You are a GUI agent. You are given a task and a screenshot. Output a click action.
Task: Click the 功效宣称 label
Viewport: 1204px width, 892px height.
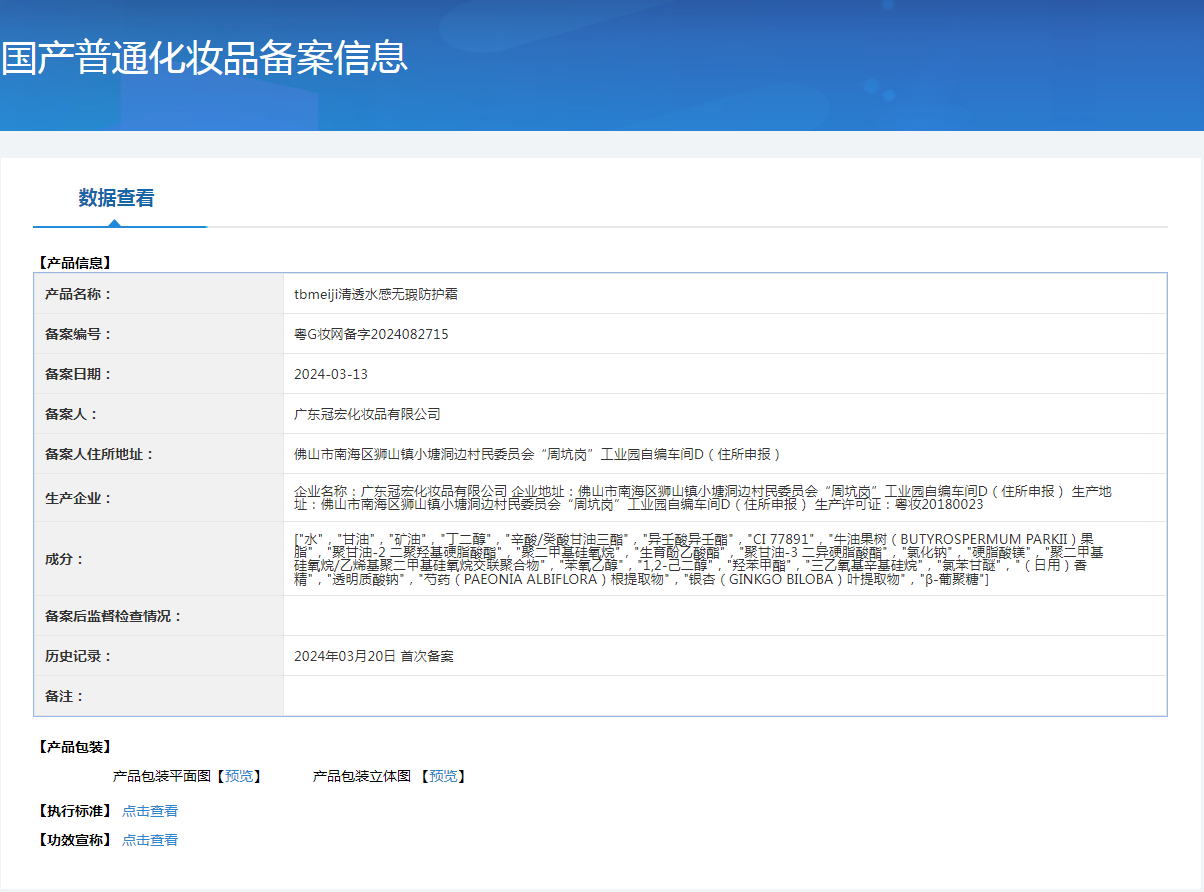[x=75, y=840]
